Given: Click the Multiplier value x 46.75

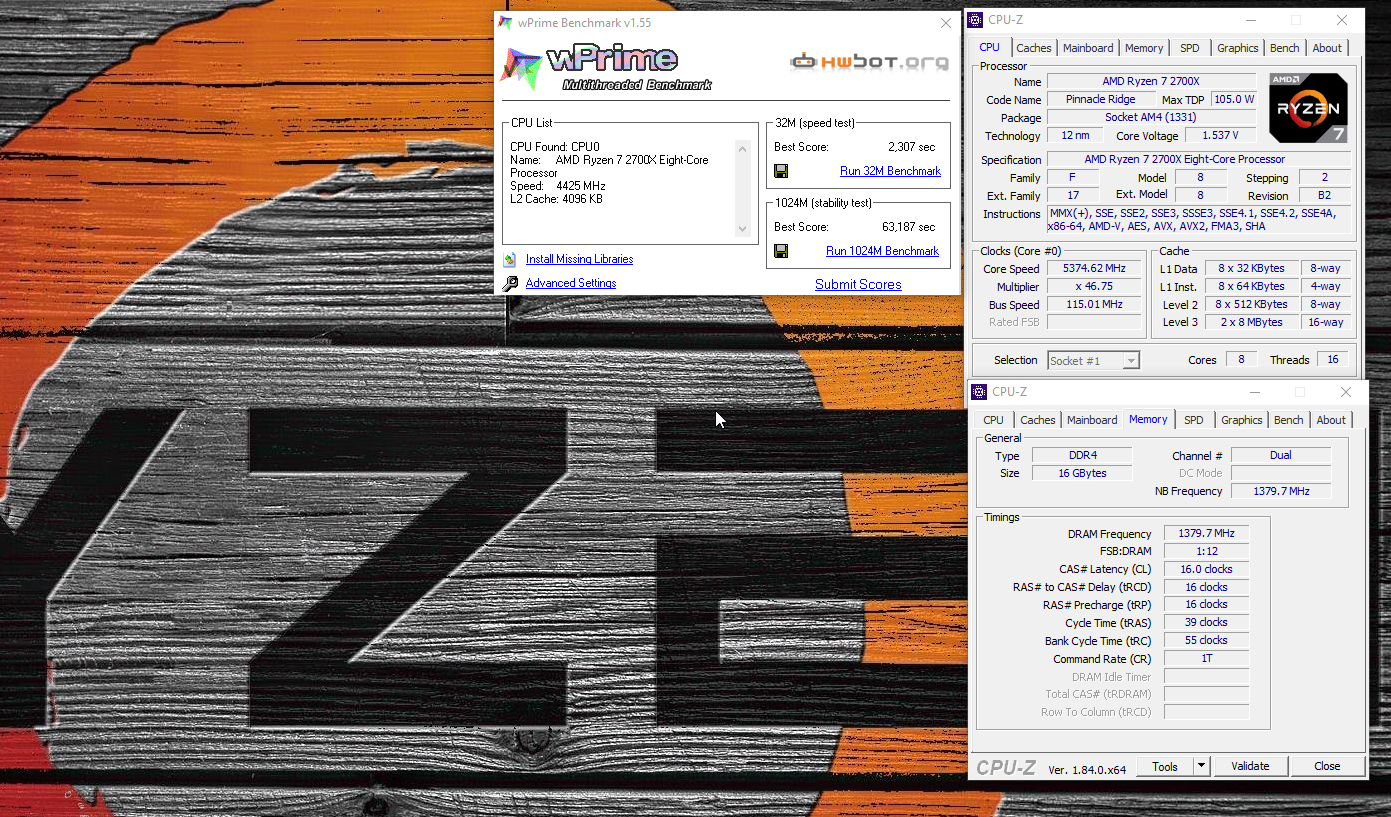Looking at the screenshot, I should pyautogui.click(x=1095, y=286).
